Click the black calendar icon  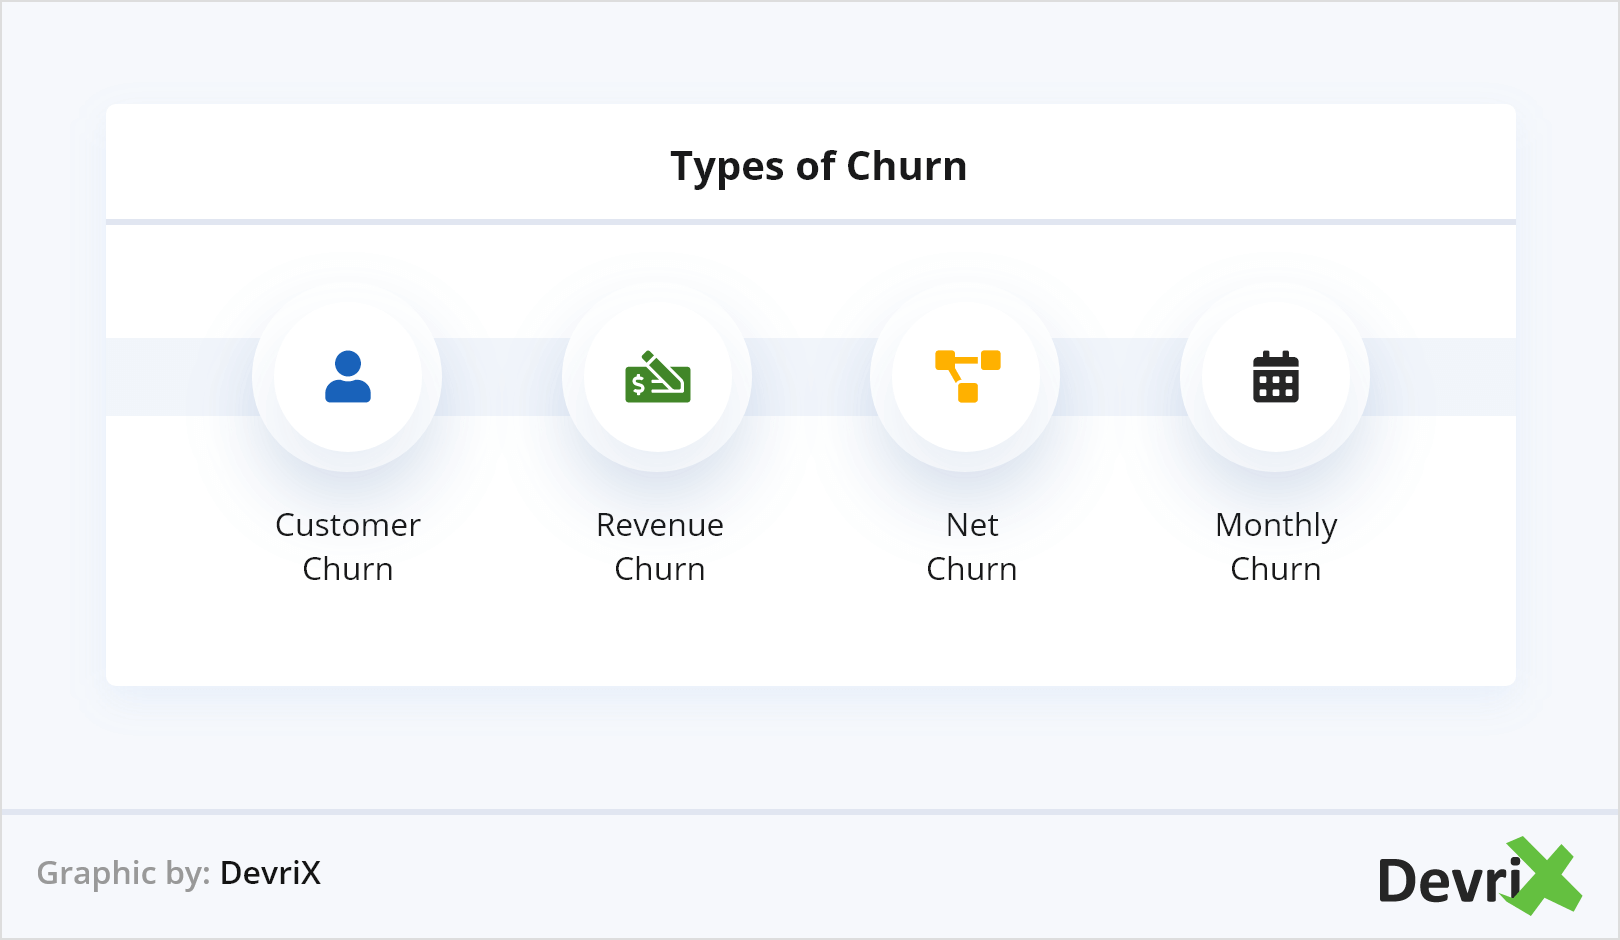pyautogui.click(x=1276, y=377)
